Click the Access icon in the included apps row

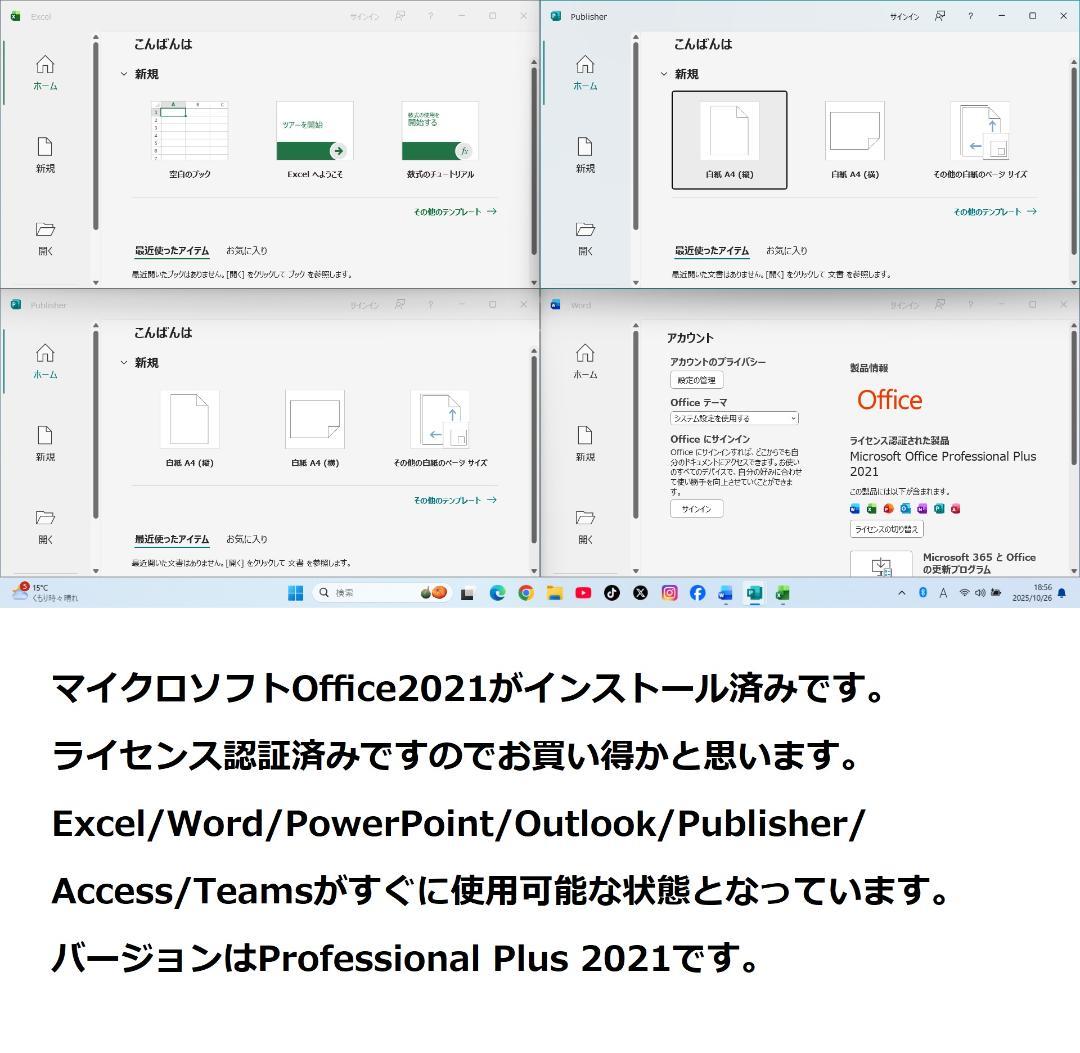954,509
